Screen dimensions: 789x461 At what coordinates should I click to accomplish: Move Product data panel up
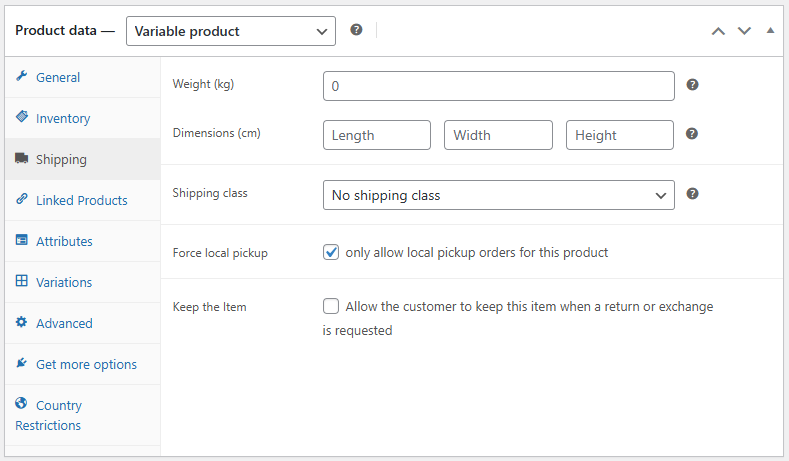pos(717,31)
